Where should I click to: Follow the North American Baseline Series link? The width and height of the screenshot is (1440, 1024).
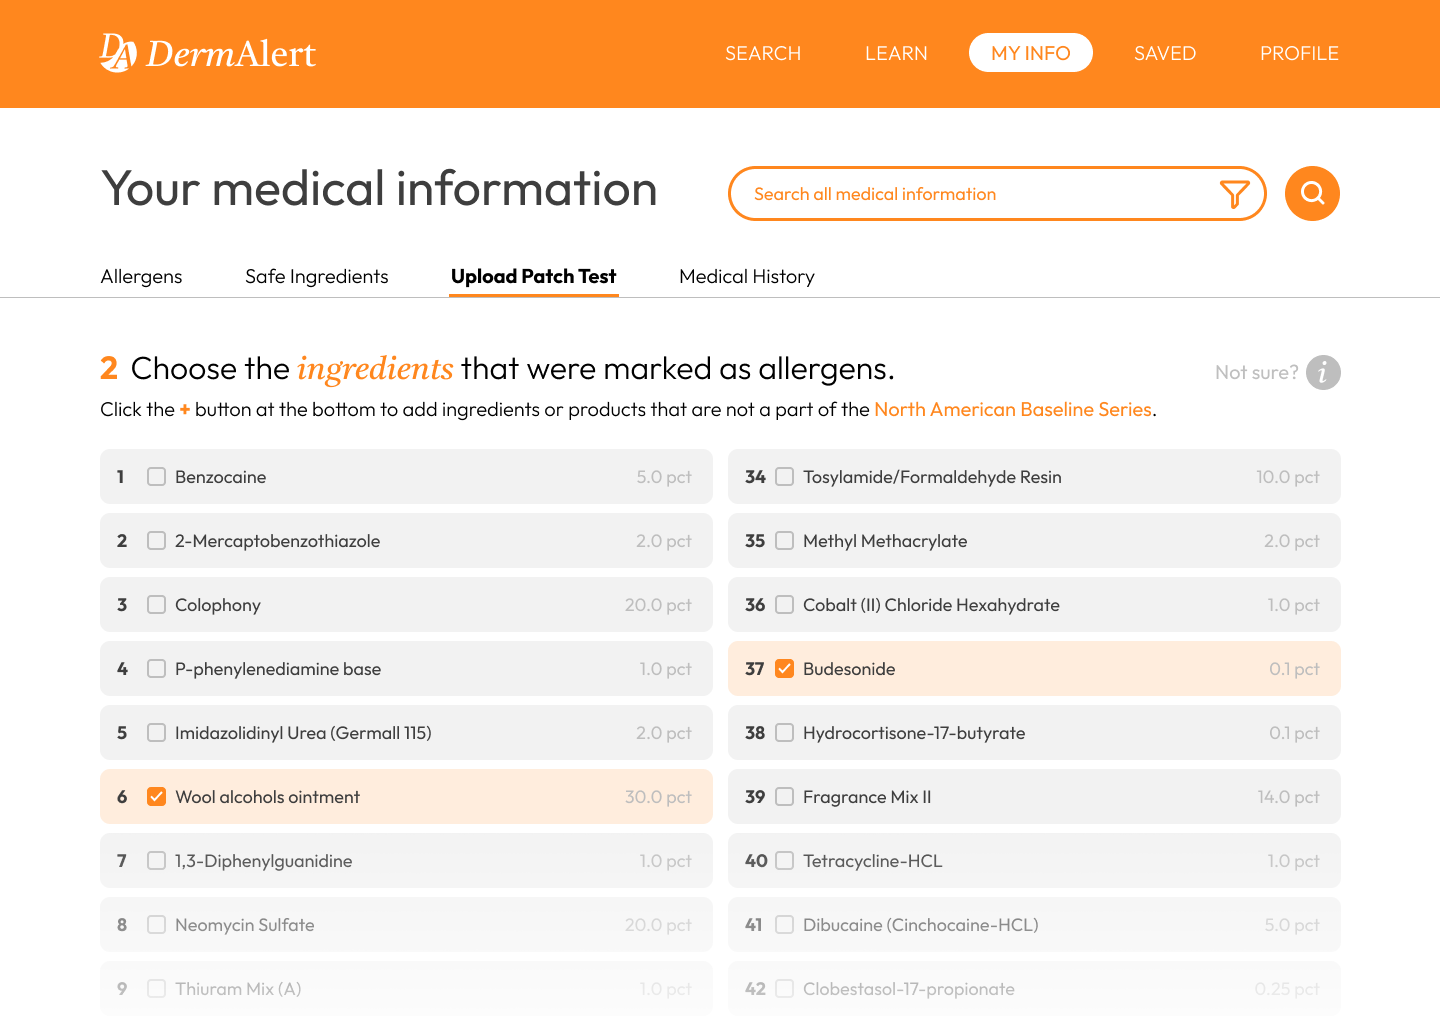tap(1012, 409)
